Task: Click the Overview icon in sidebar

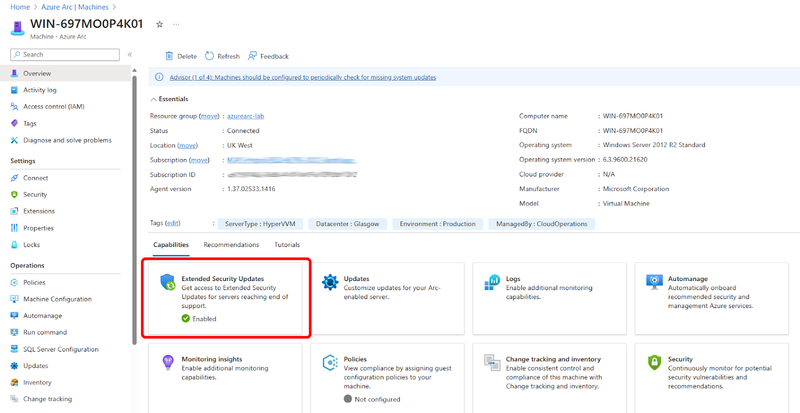Action: tap(14, 74)
